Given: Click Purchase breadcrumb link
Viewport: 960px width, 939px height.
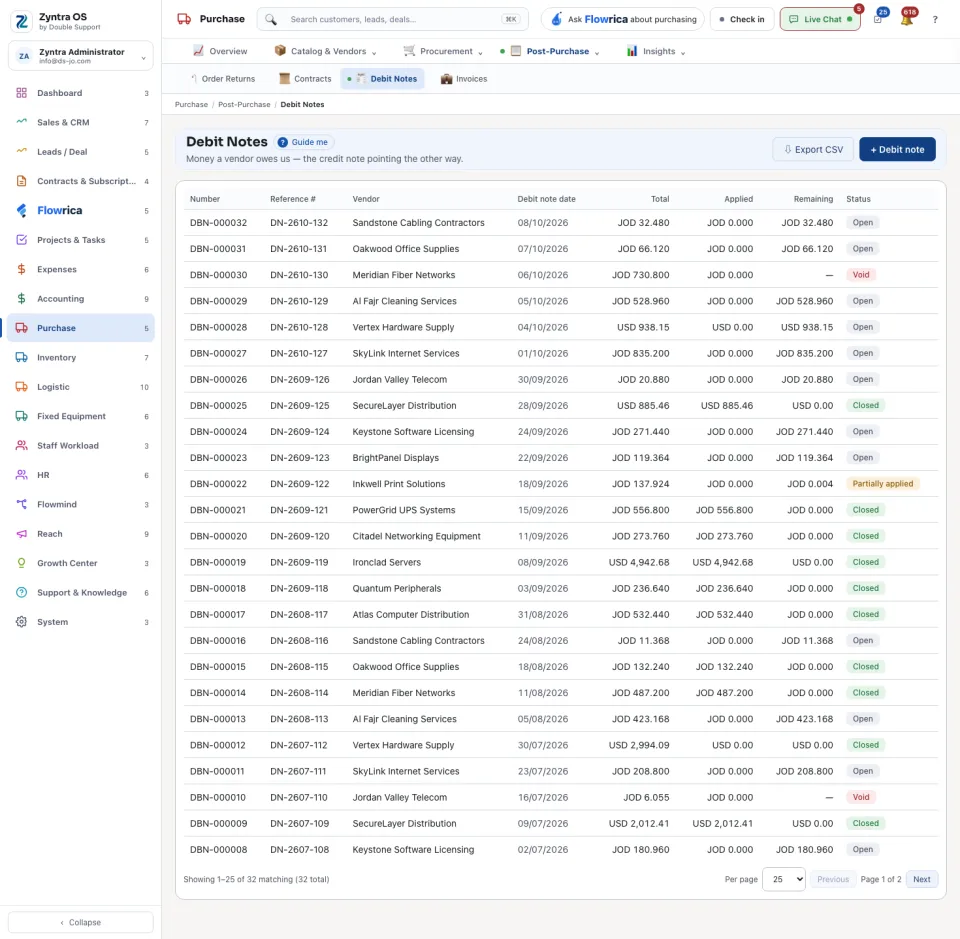Looking at the screenshot, I should tap(191, 105).
